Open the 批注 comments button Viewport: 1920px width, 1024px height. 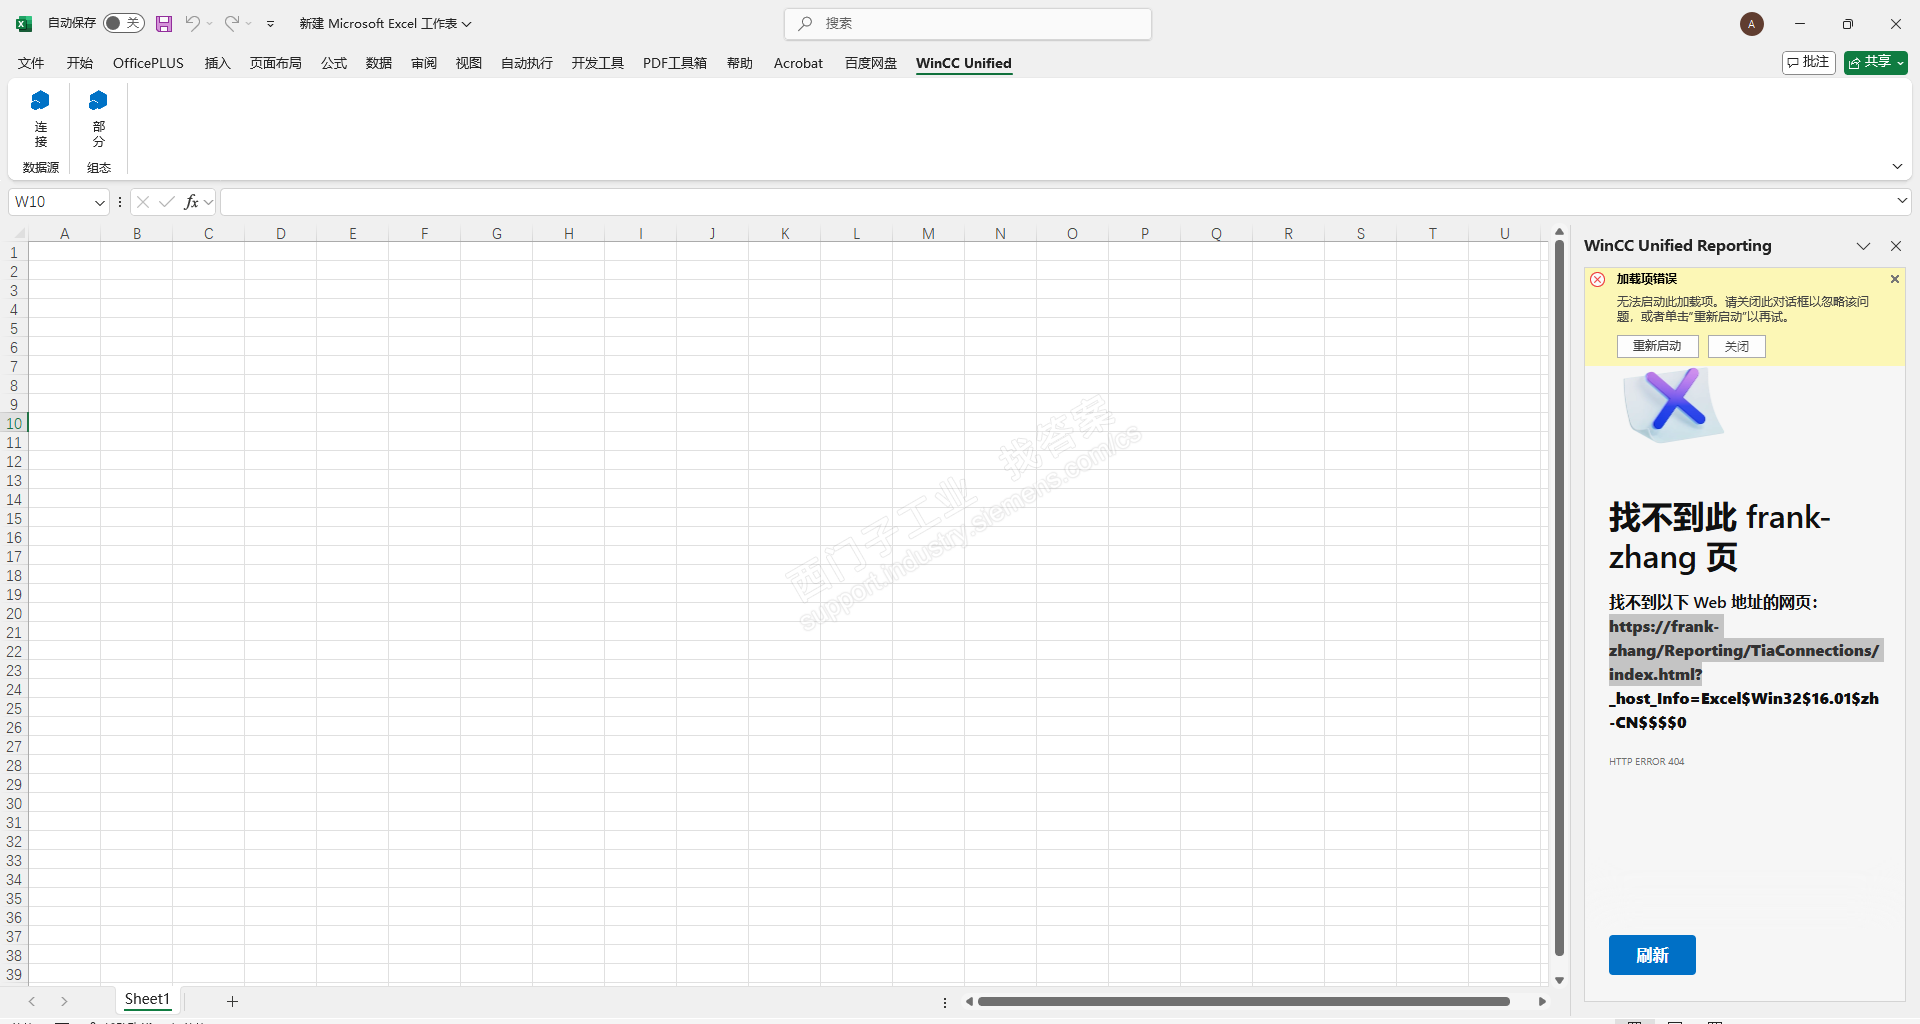pyautogui.click(x=1808, y=63)
